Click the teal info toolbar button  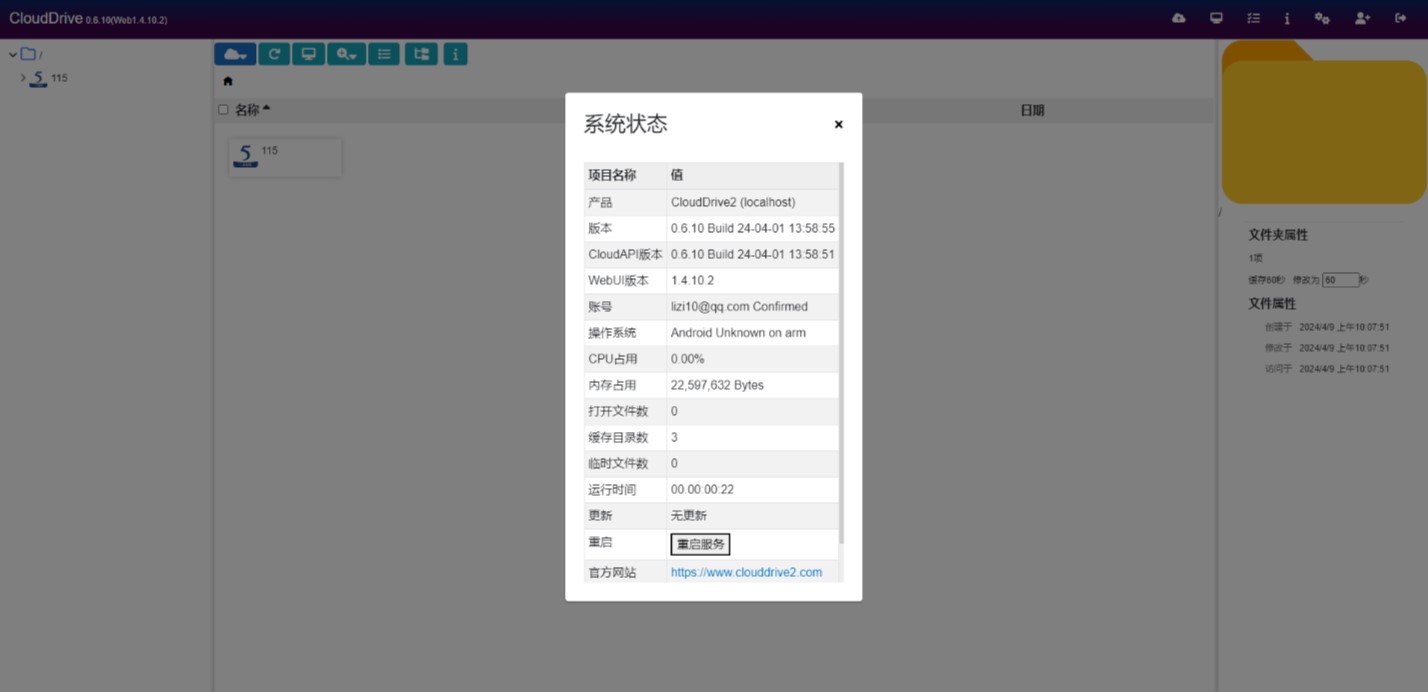pos(455,54)
